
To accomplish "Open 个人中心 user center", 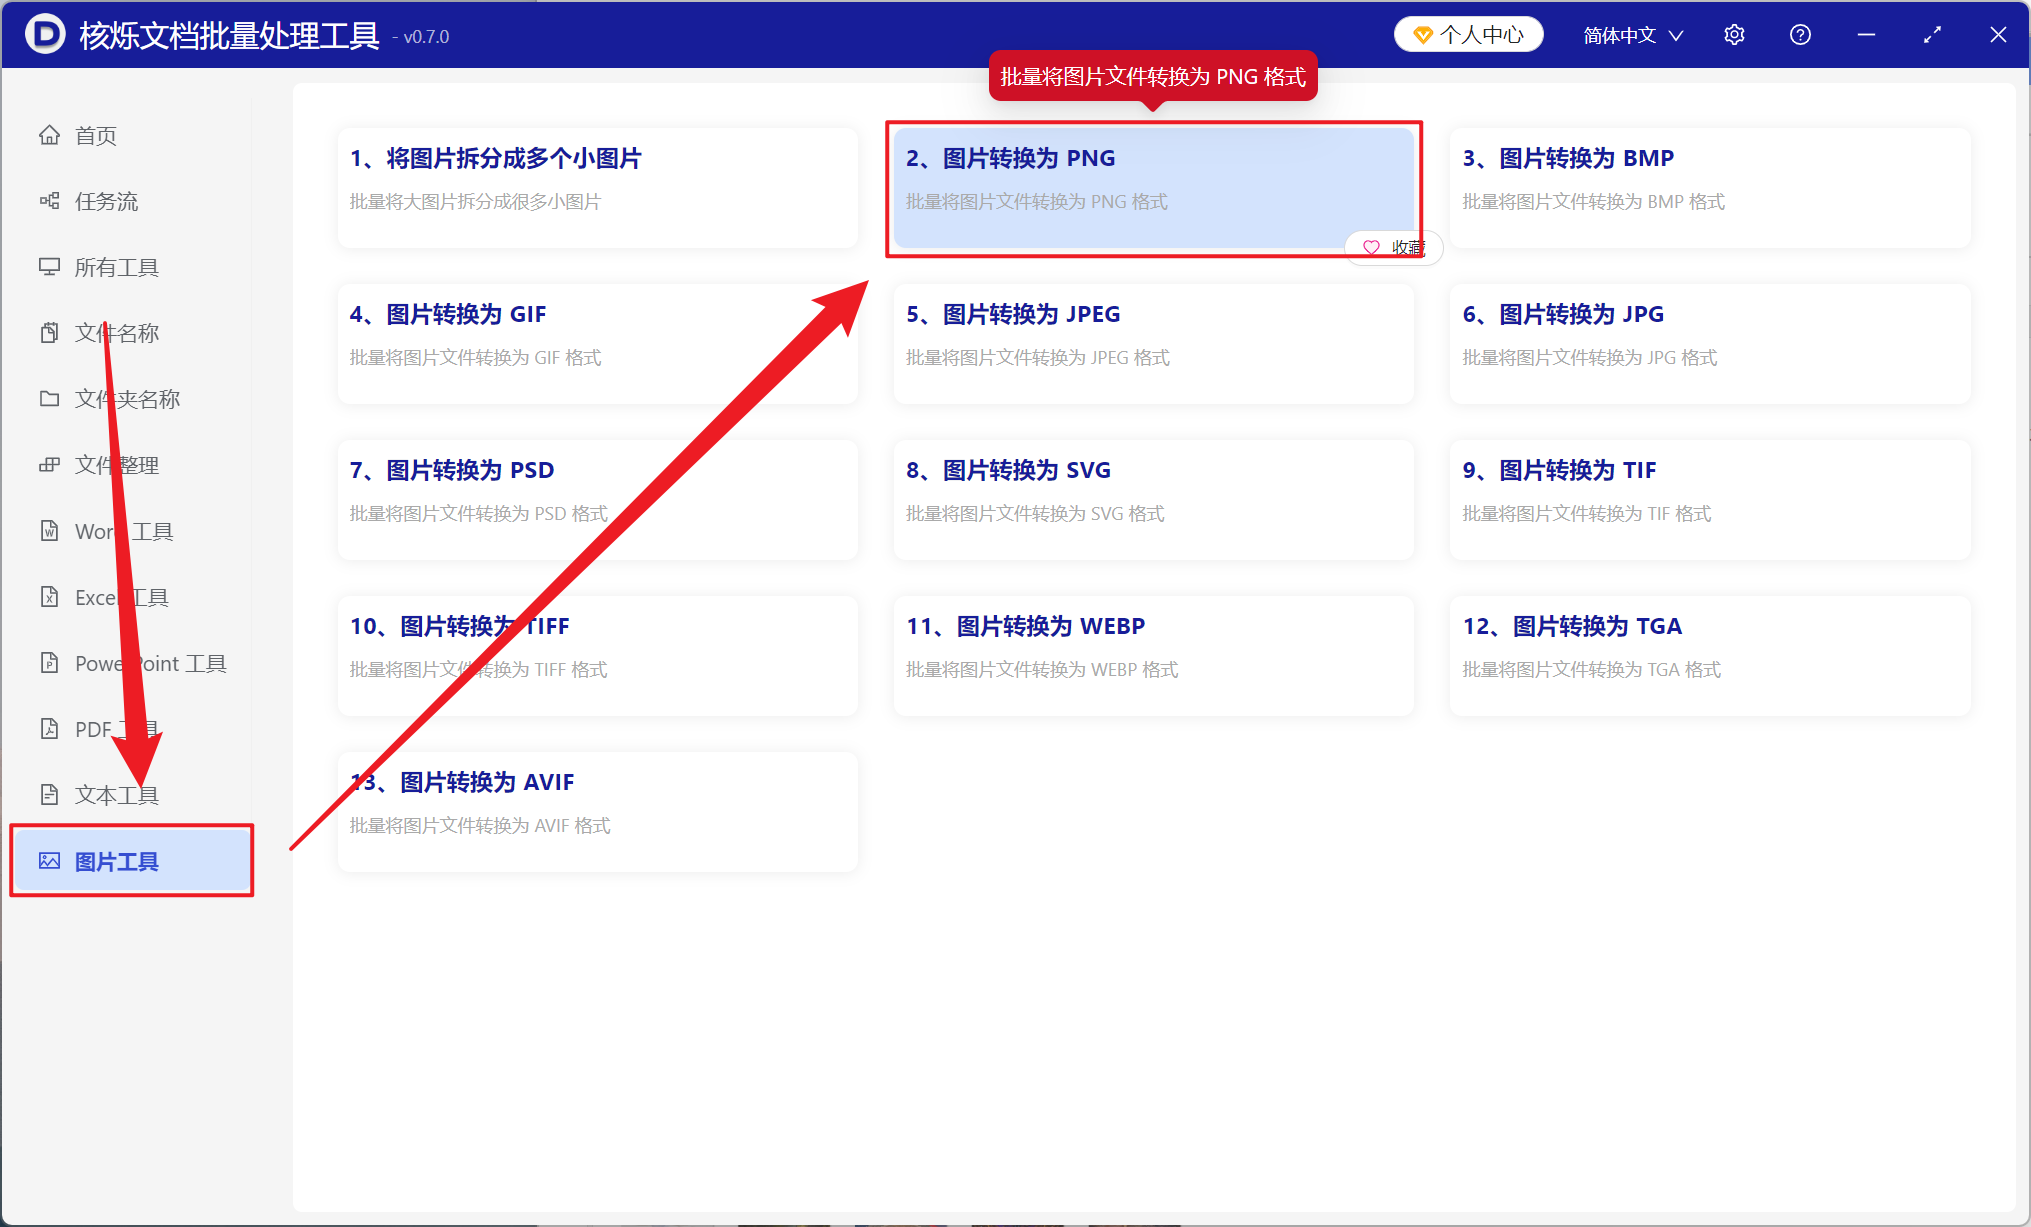I will 1469,35.
